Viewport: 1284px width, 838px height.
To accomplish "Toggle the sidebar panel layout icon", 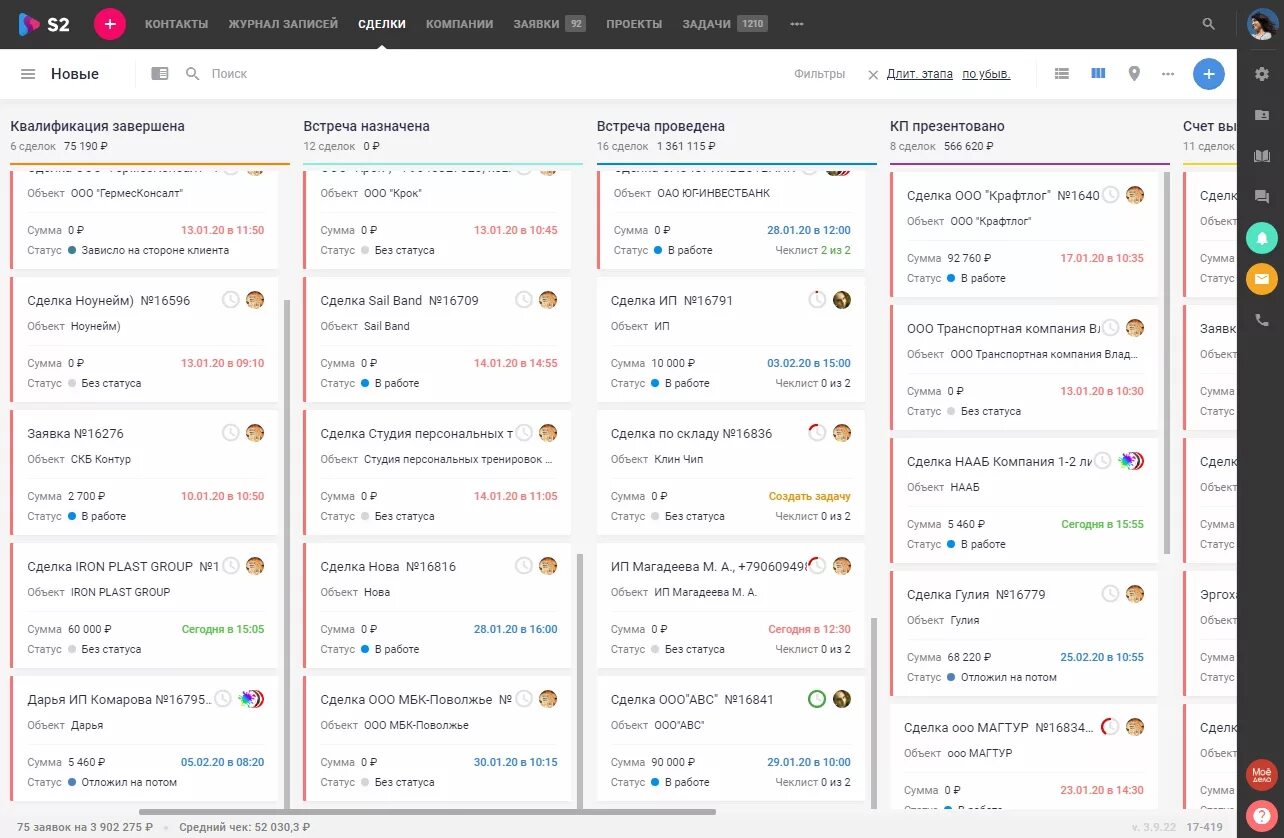I will [x=160, y=74].
